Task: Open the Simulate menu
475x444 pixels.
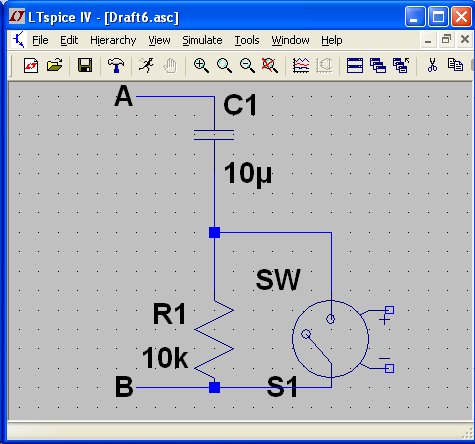Action: pyautogui.click(x=202, y=40)
